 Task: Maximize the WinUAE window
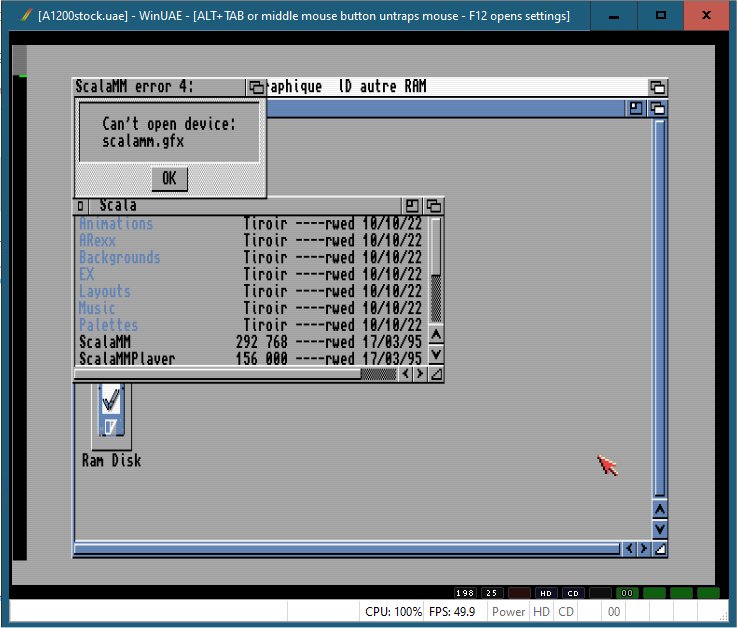click(x=660, y=16)
